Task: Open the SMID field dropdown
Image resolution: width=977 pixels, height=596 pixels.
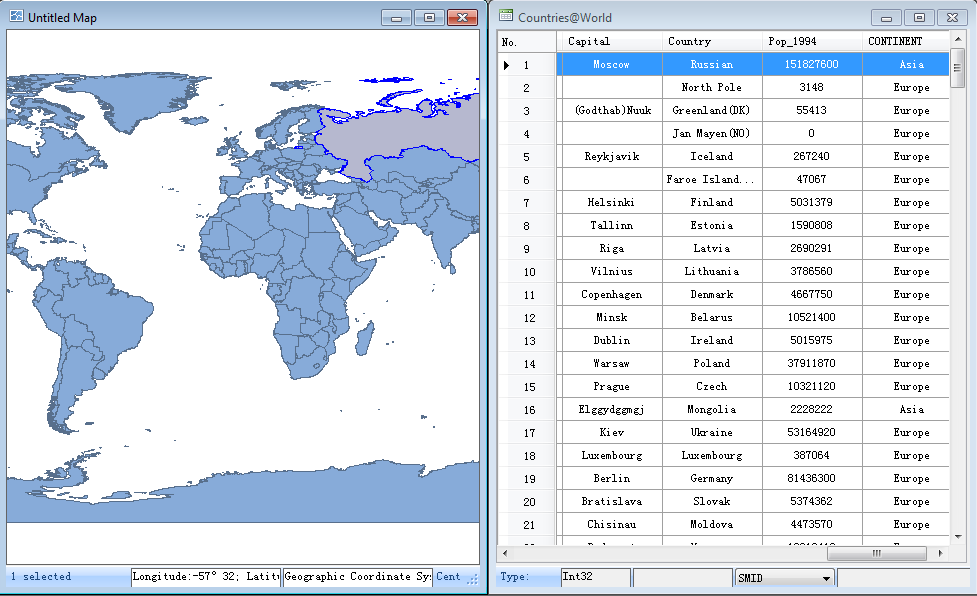Action: 826,578
